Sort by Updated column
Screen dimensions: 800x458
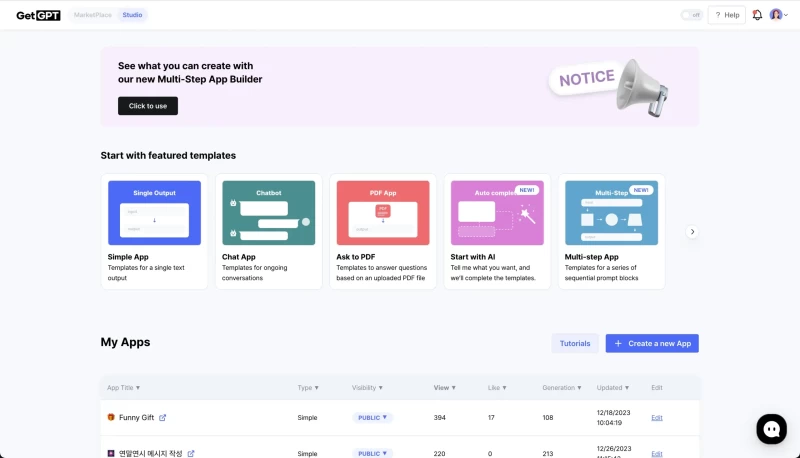613,388
